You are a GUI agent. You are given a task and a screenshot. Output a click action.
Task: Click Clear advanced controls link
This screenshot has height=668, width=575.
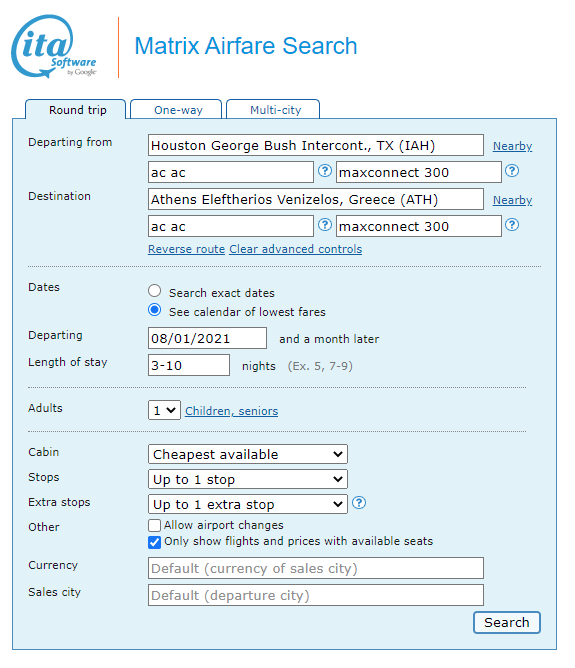coord(296,249)
